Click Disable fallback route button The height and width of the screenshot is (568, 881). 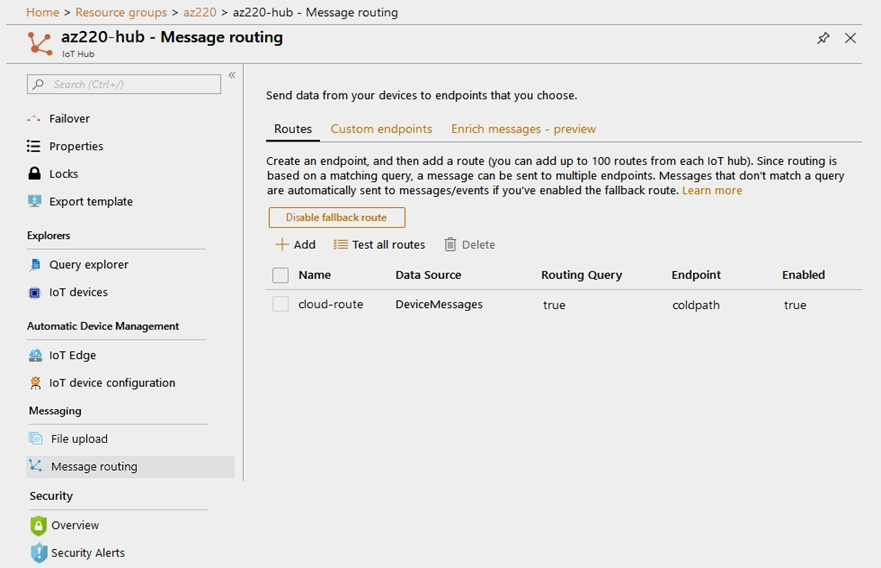[336, 217]
